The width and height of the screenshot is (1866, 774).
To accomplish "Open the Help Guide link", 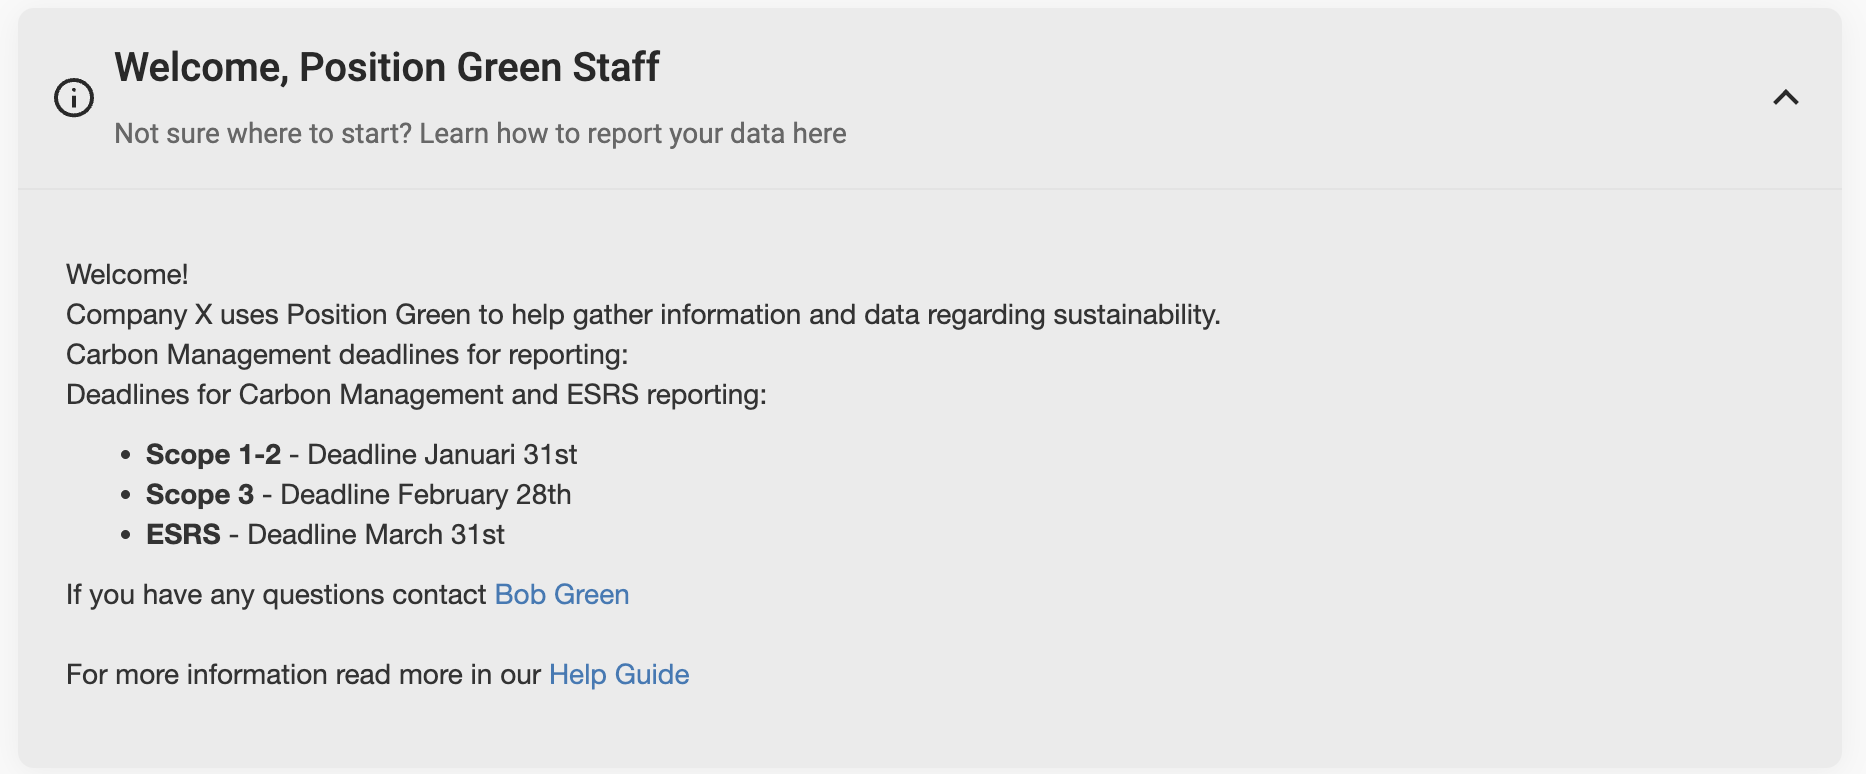I will point(619,675).
